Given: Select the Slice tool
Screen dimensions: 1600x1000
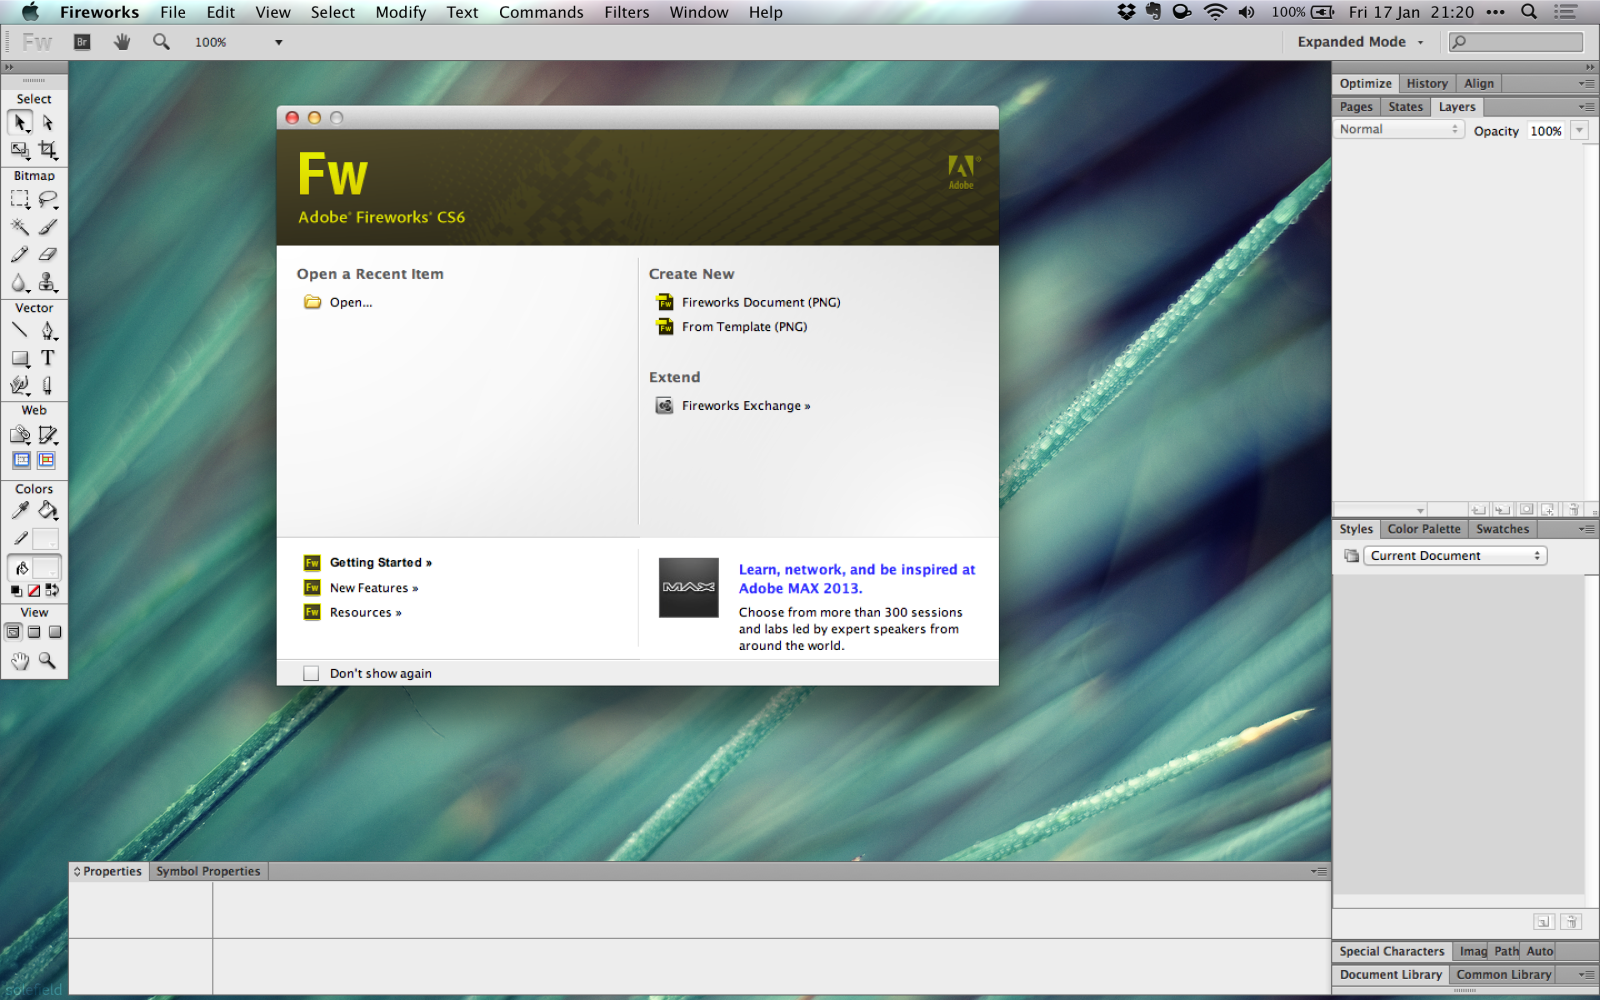Looking at the screenshot, I should pyautogui.click(x=47, y=435).
